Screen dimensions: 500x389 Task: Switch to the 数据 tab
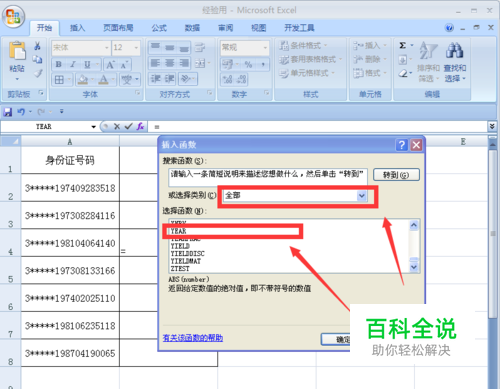click(x=192, y=28)
